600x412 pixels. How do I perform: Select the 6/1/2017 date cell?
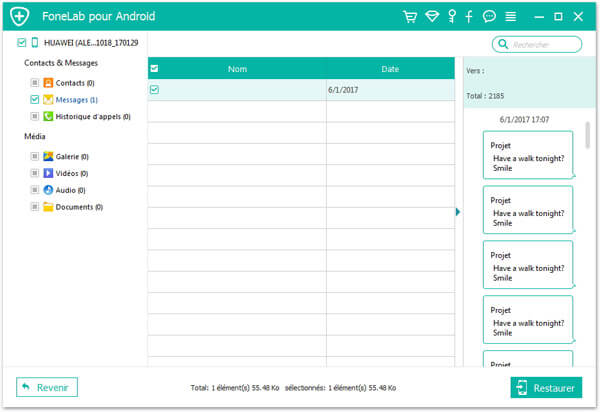coord(390,90)
